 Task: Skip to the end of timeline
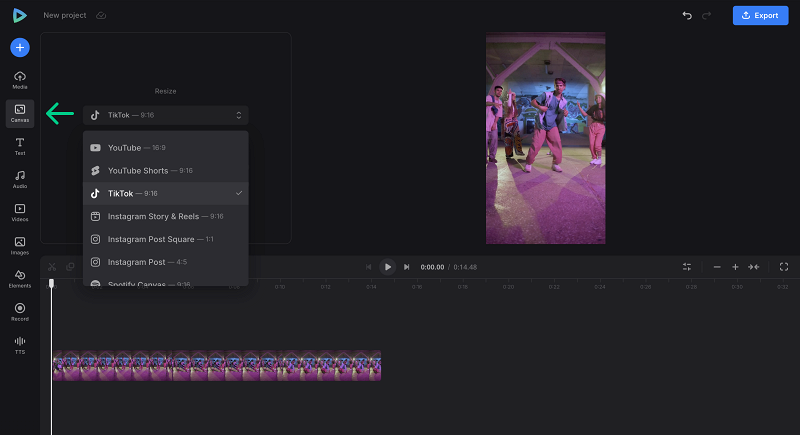coord(407,267)
